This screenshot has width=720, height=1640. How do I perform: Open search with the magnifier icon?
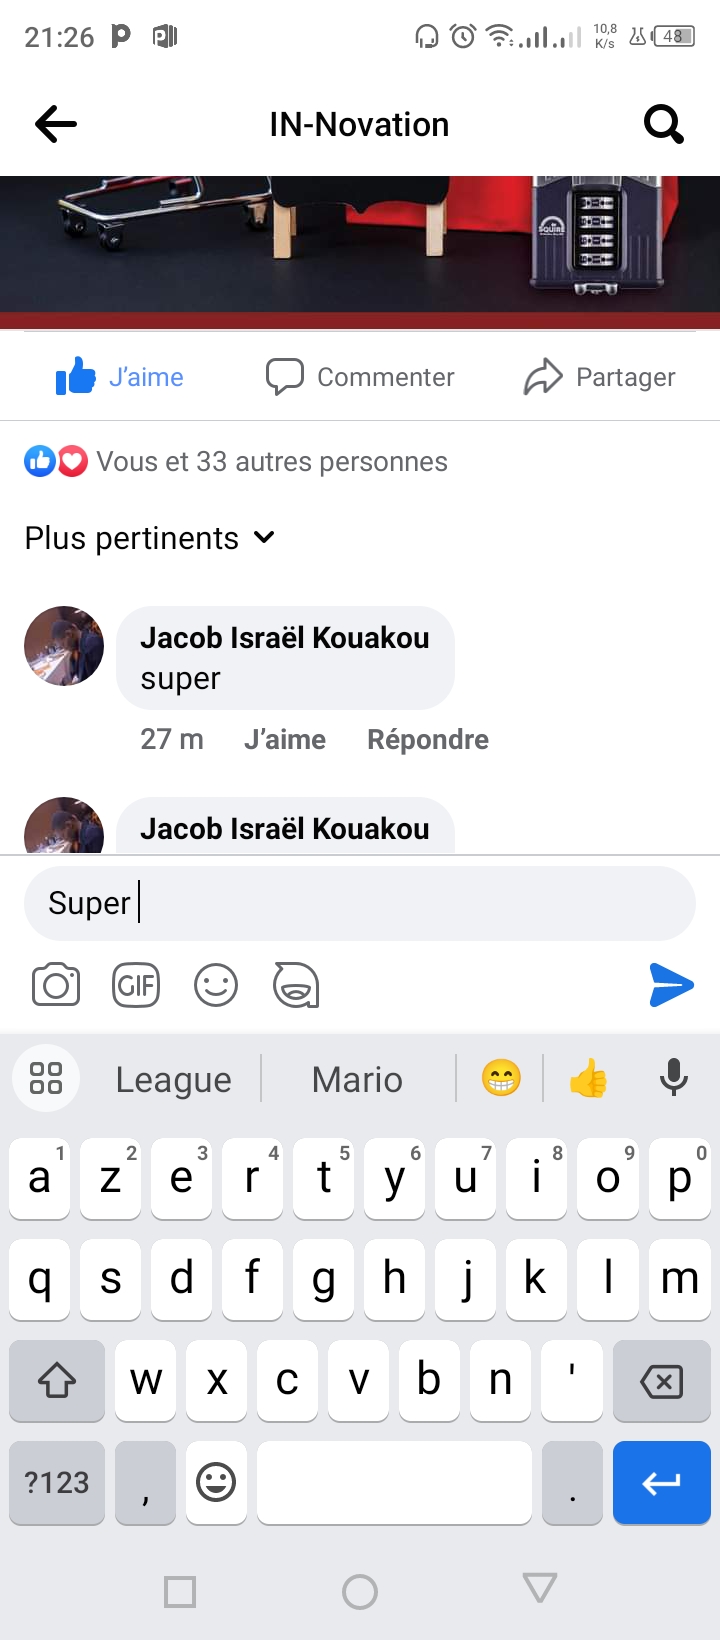pyautogui.click(x=663, y=125)
